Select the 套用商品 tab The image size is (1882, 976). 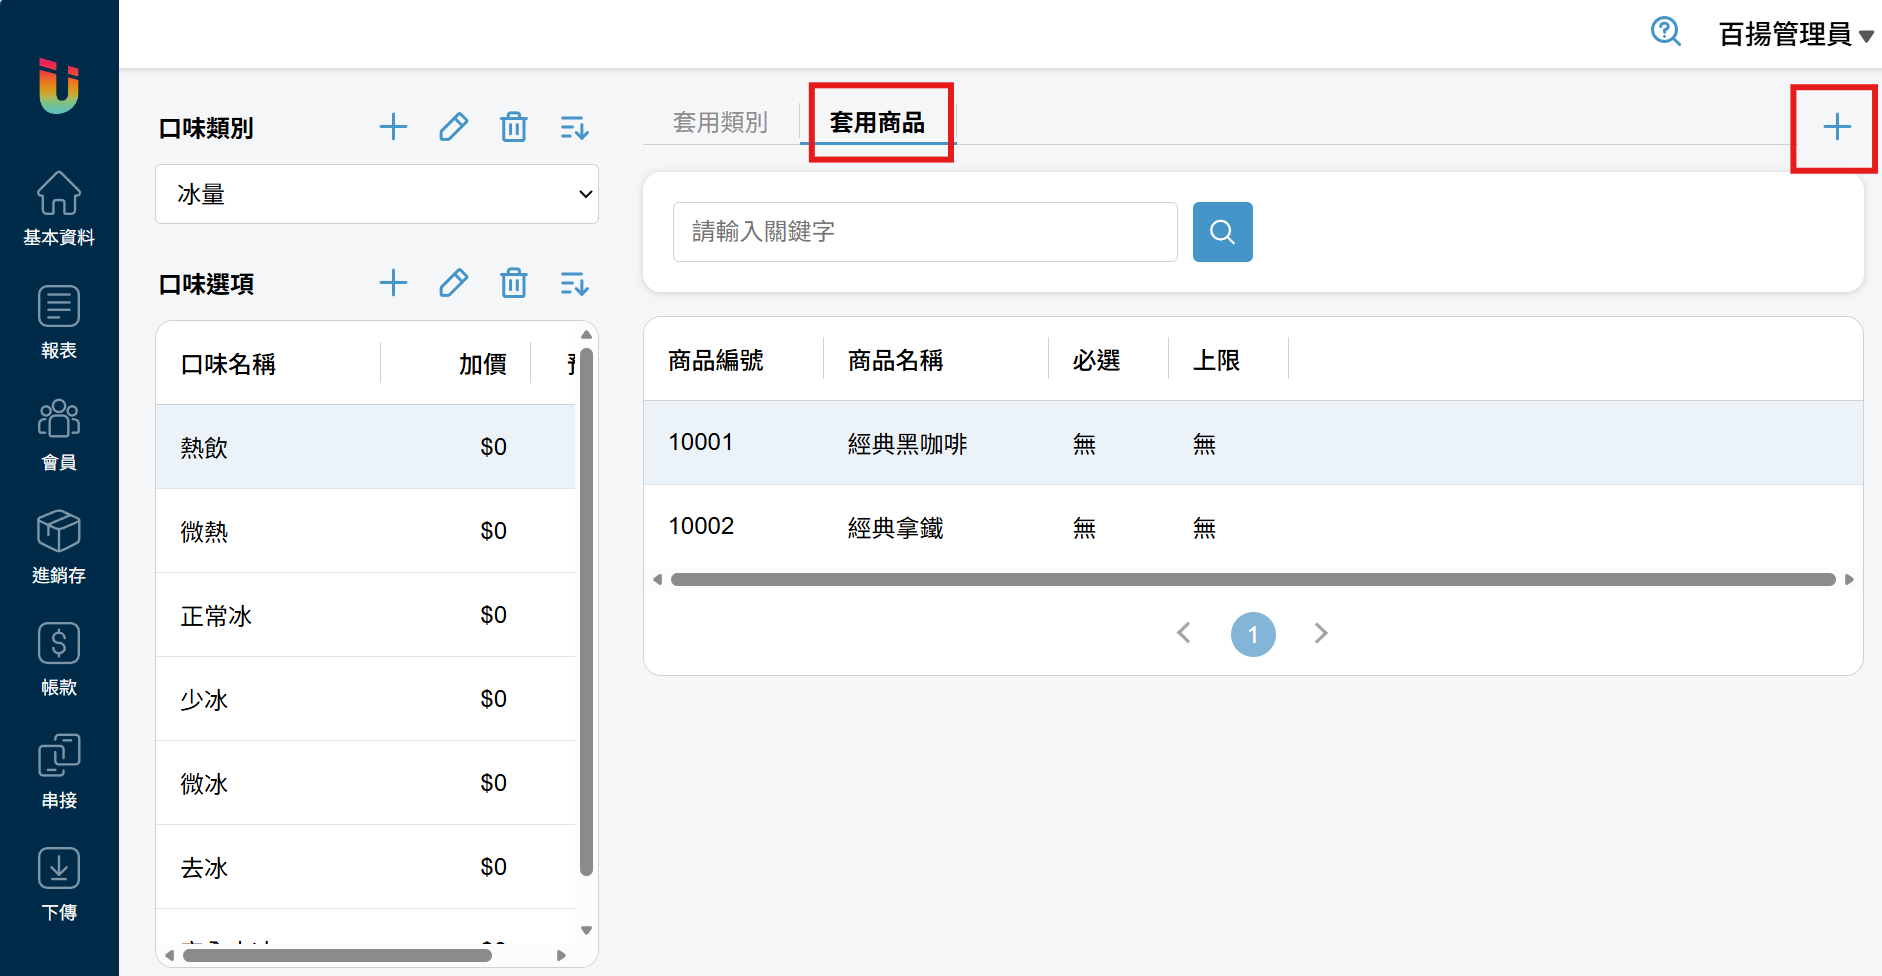coord(877,122)
